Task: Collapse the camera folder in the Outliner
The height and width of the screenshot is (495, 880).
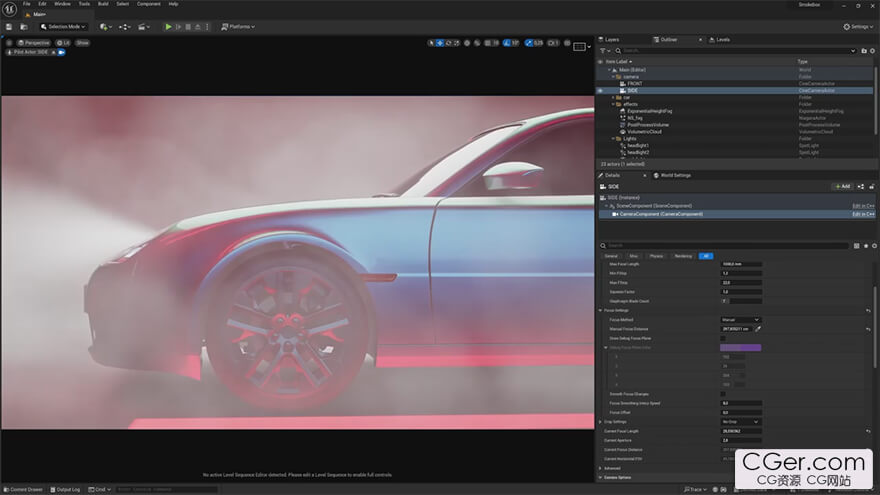Action: click(613, 77)
